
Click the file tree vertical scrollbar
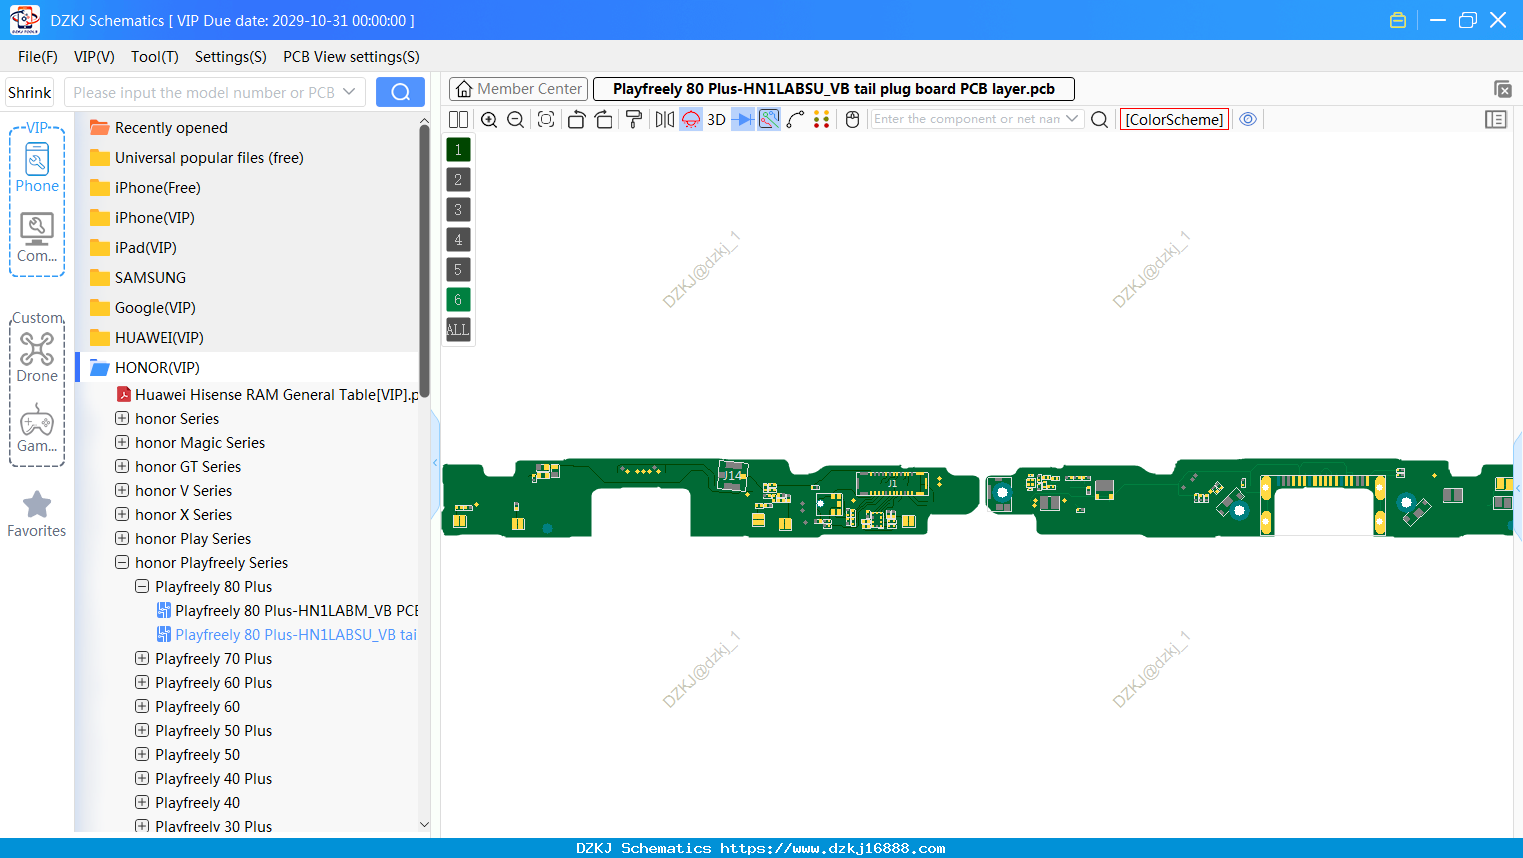pos(424,260)
